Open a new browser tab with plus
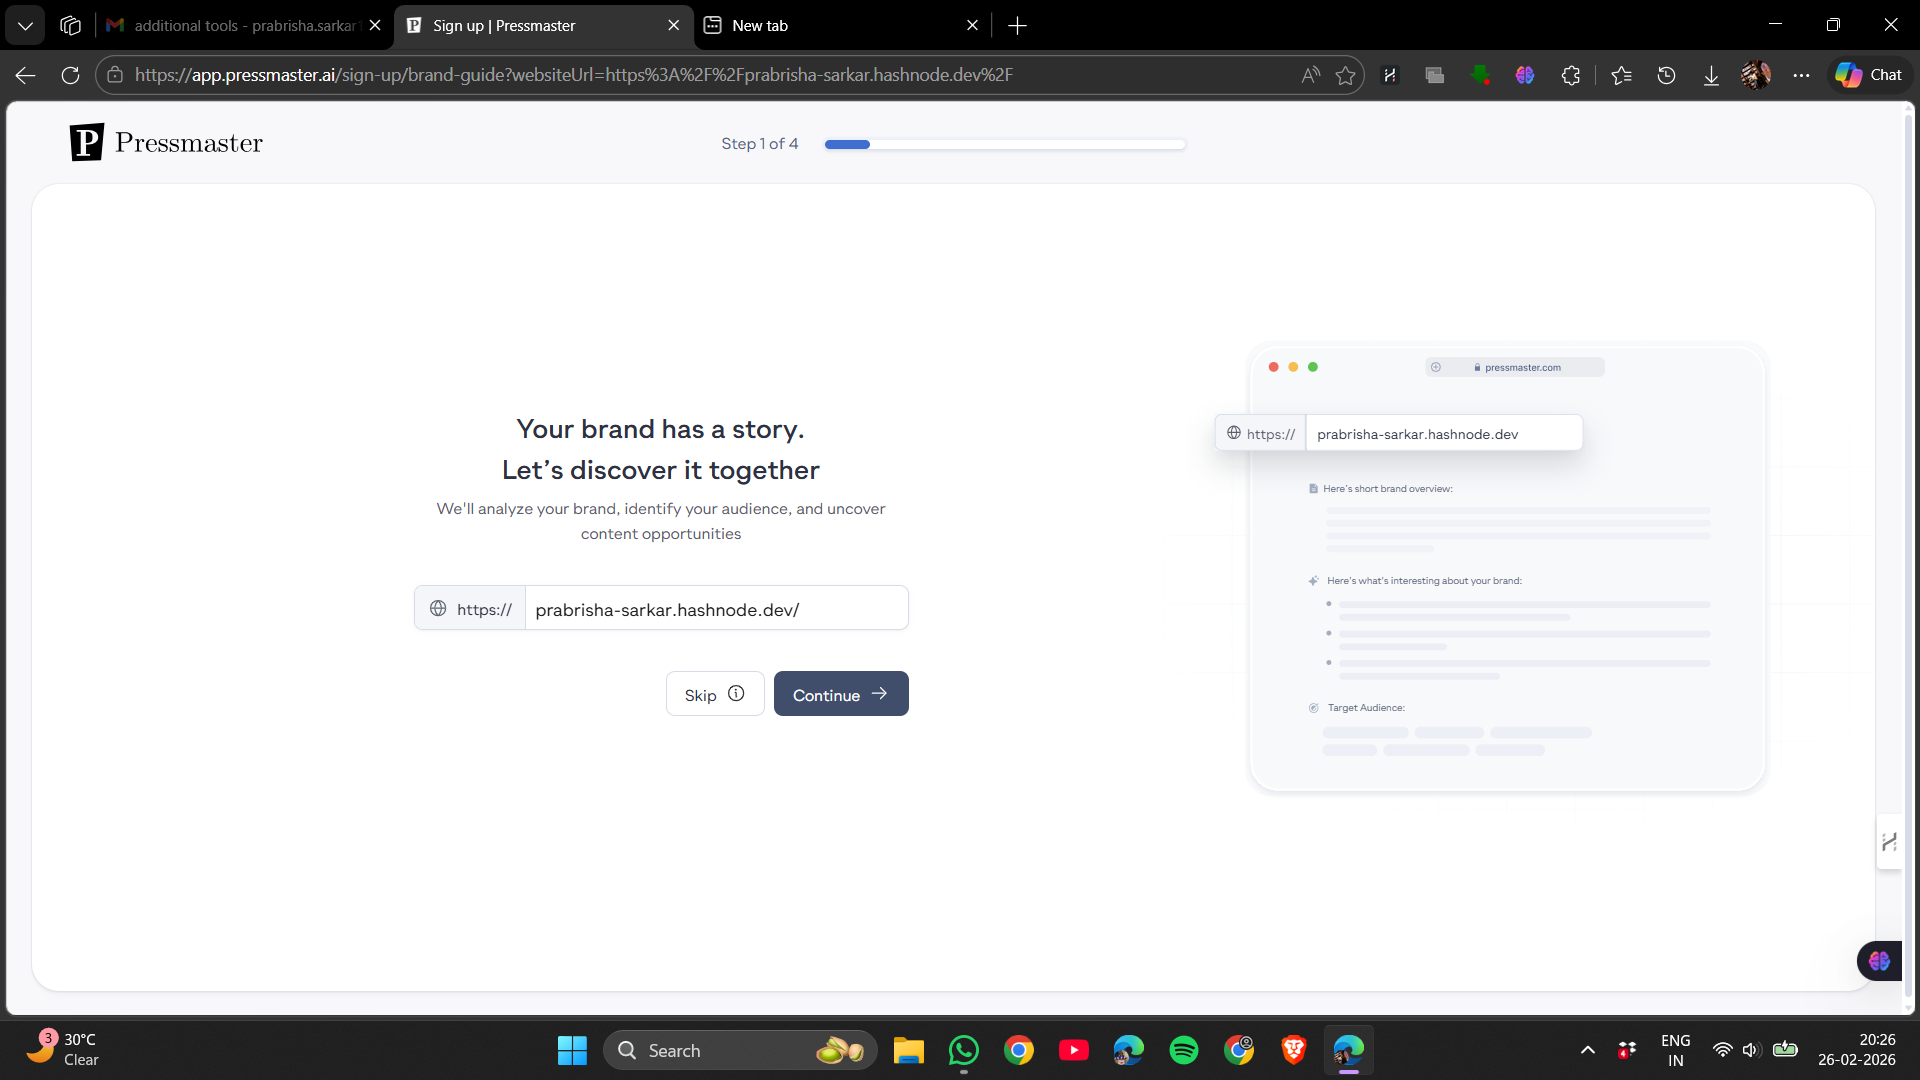Image resolution: width=1920 pixels, height=1080 pixels. 1017,26
